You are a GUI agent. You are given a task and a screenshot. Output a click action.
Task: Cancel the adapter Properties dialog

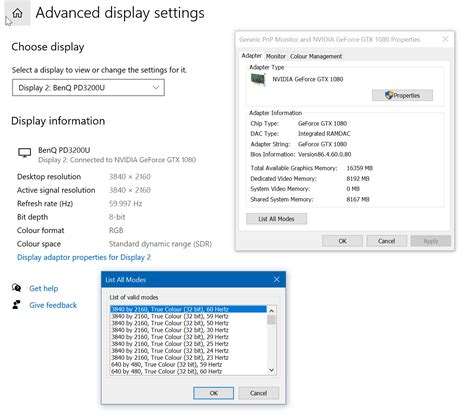[386, 241]
